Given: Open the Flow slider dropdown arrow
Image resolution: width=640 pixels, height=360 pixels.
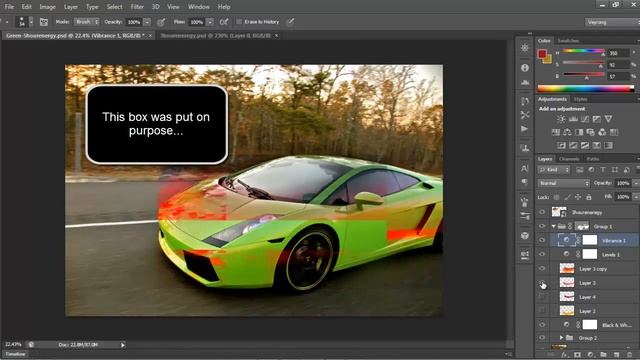Looking at the screenshot, I should tap(210, 22).
